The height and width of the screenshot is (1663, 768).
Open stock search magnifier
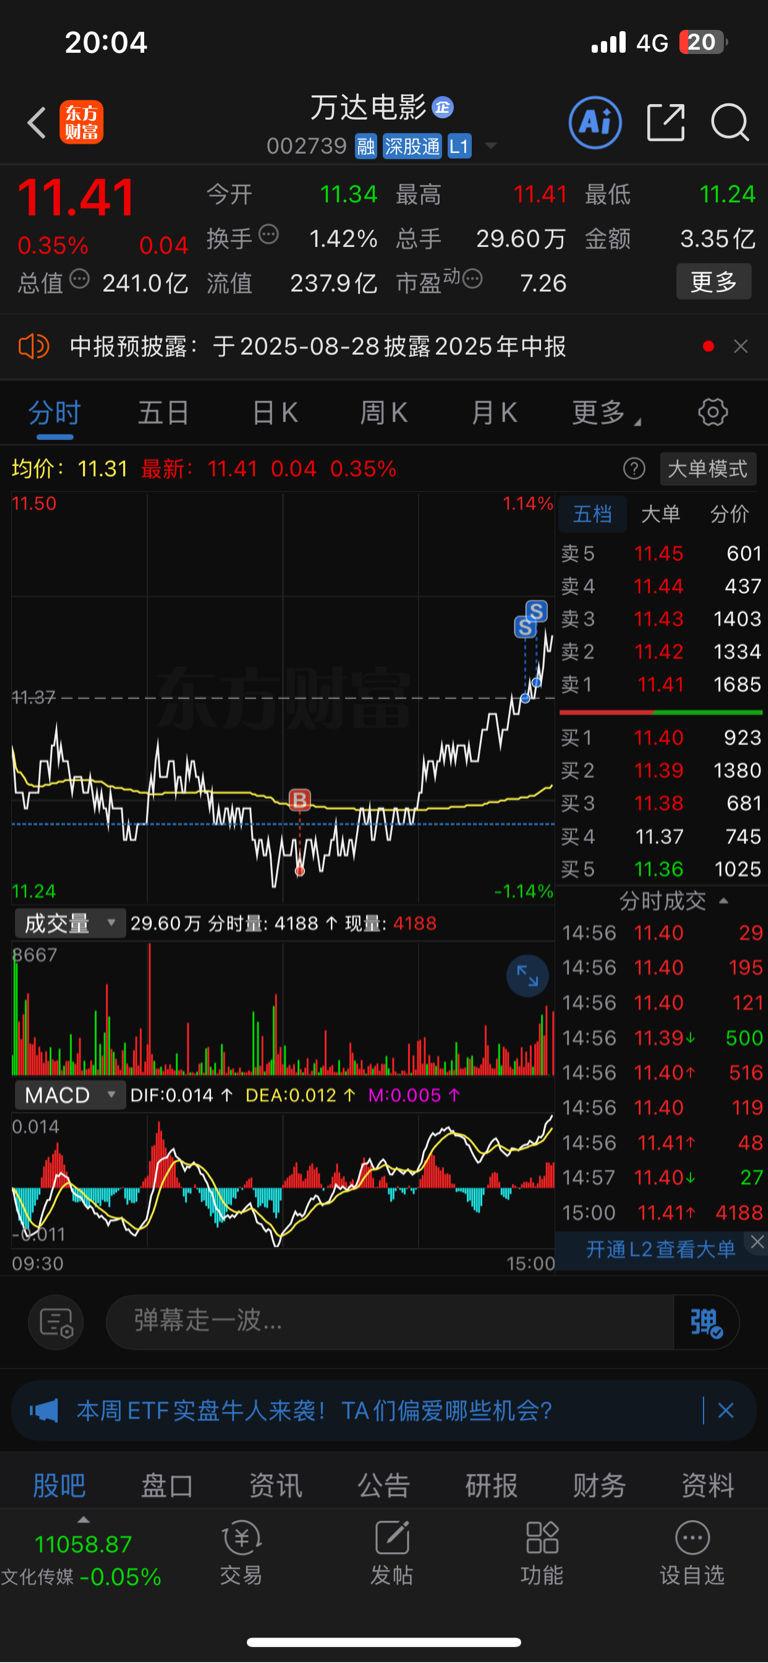click(x=730, y=123)
